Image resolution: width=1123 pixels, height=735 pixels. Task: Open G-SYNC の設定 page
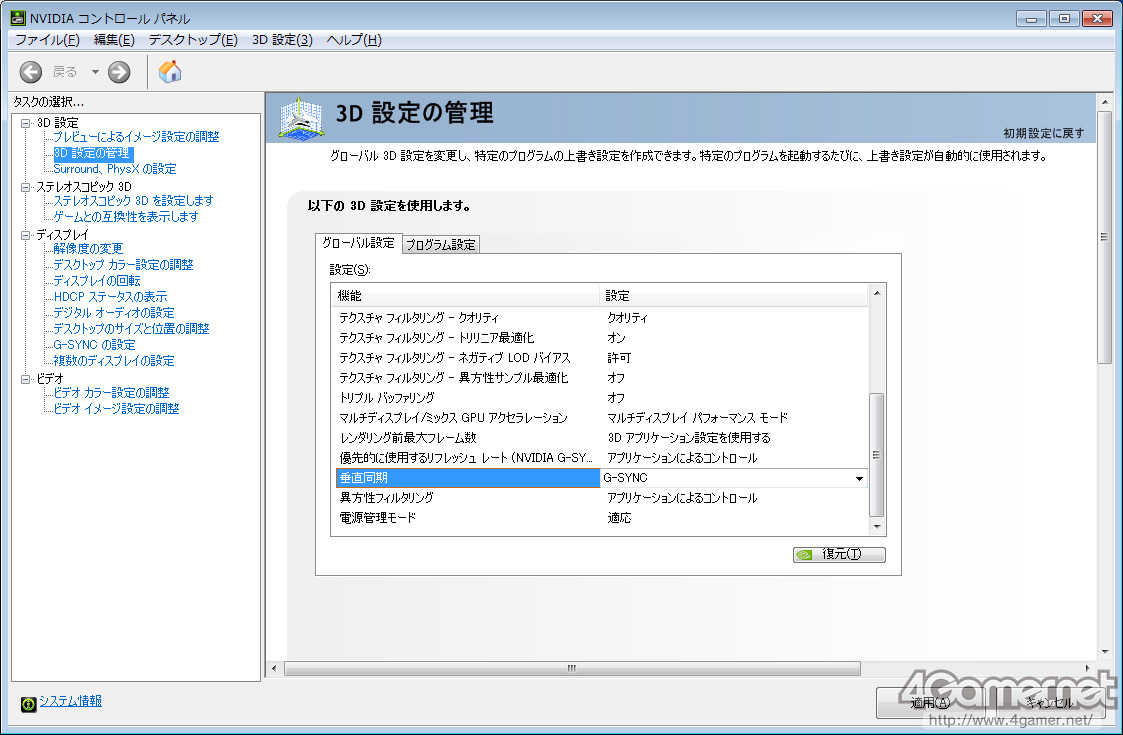pyautogui.click(x=94, y=345)
